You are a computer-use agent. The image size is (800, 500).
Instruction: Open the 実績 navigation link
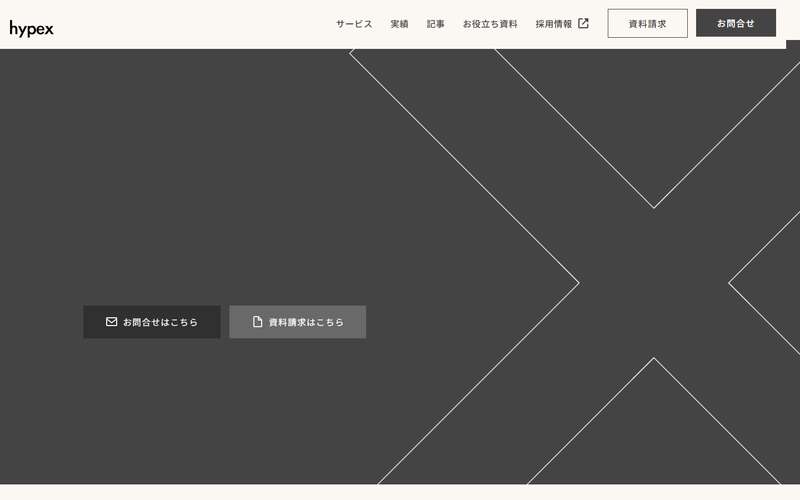(x=399, y=24)
